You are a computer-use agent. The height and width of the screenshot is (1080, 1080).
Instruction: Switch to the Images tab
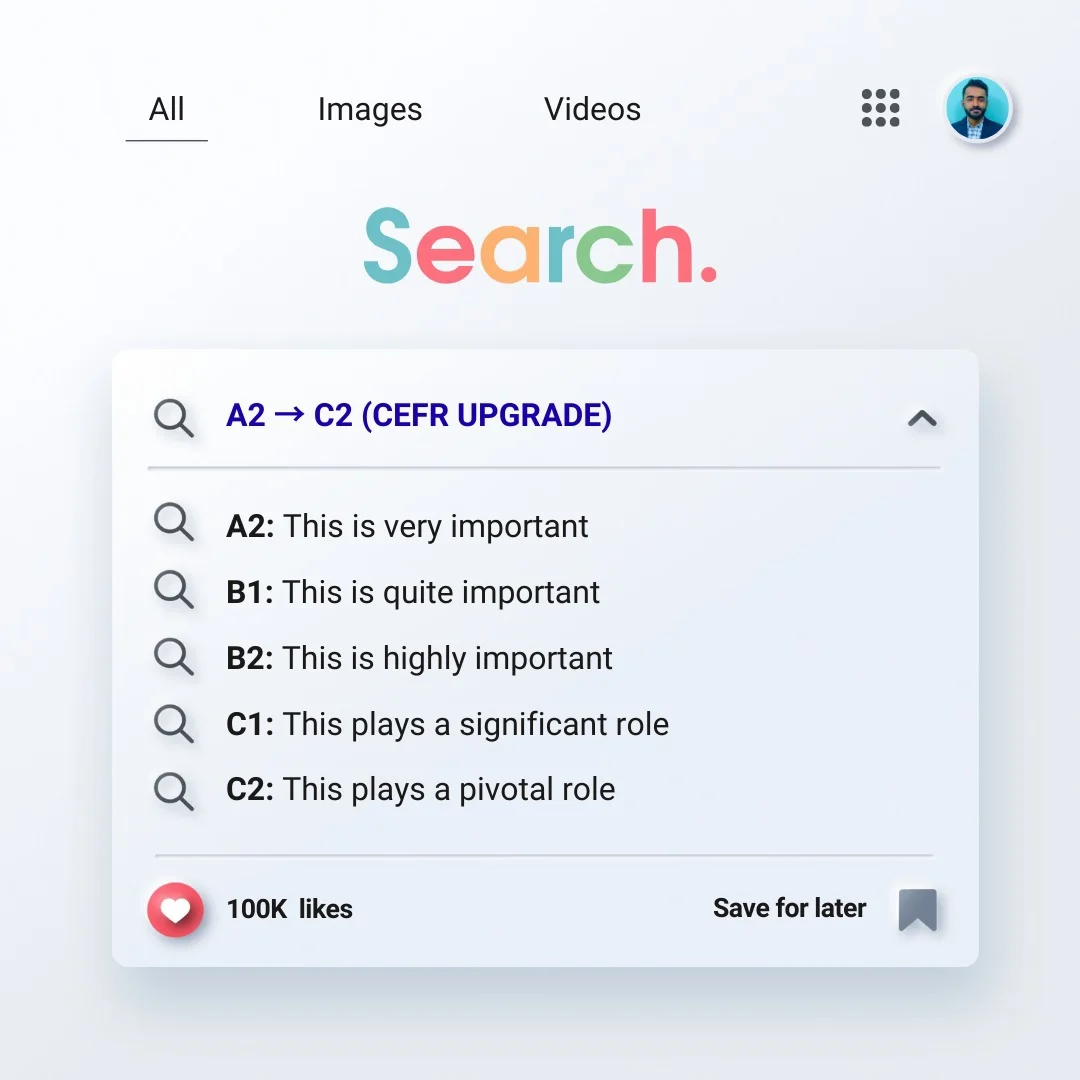point(370,110)
